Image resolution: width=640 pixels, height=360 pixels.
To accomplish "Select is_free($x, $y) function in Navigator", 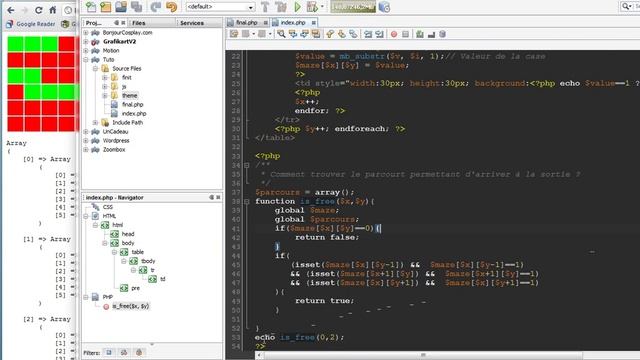I will 130,306.
